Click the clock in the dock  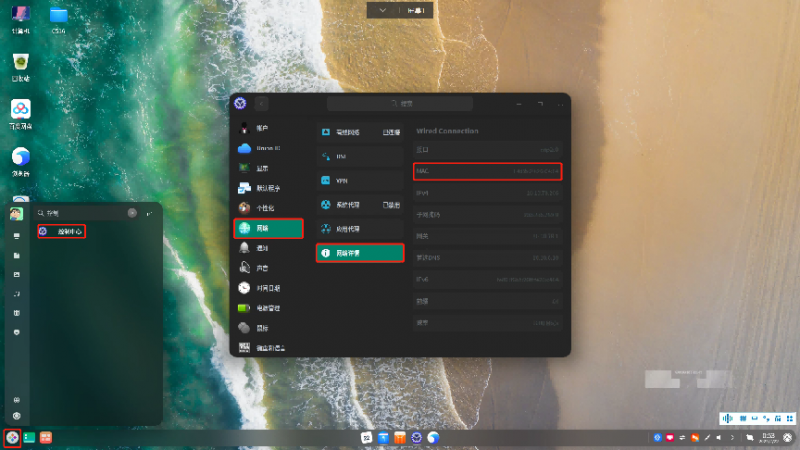pyautogui.click(x=769, y=438)
